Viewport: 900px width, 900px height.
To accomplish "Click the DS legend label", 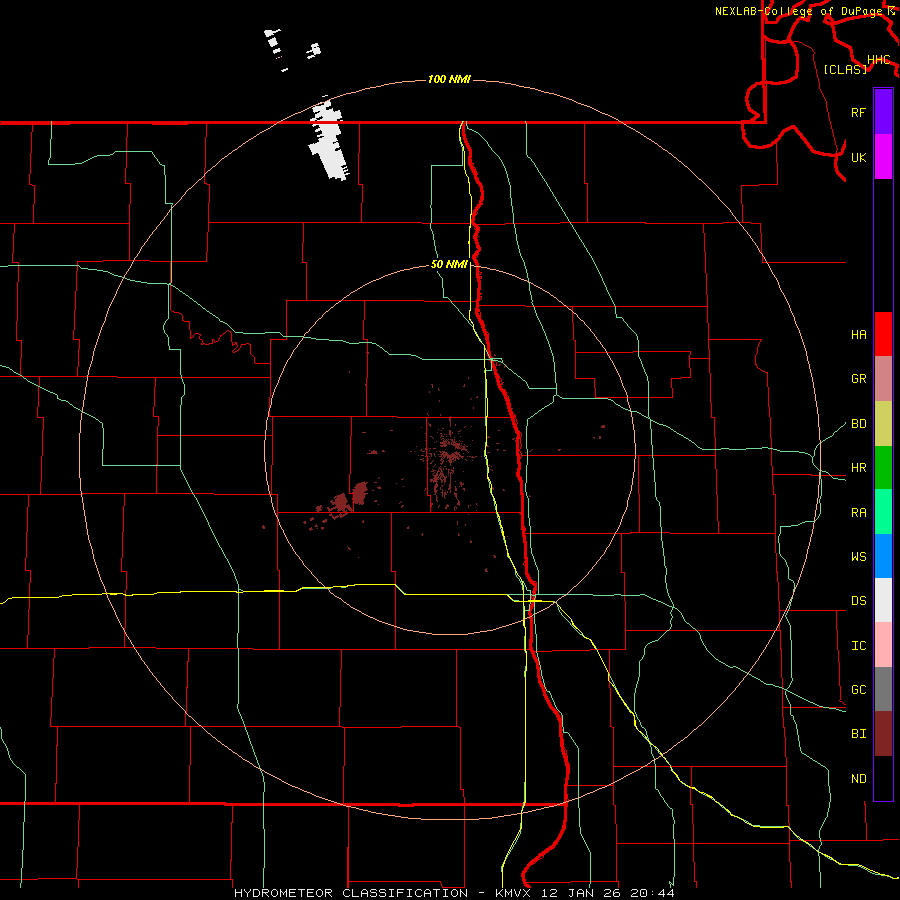I will (858, 601).
